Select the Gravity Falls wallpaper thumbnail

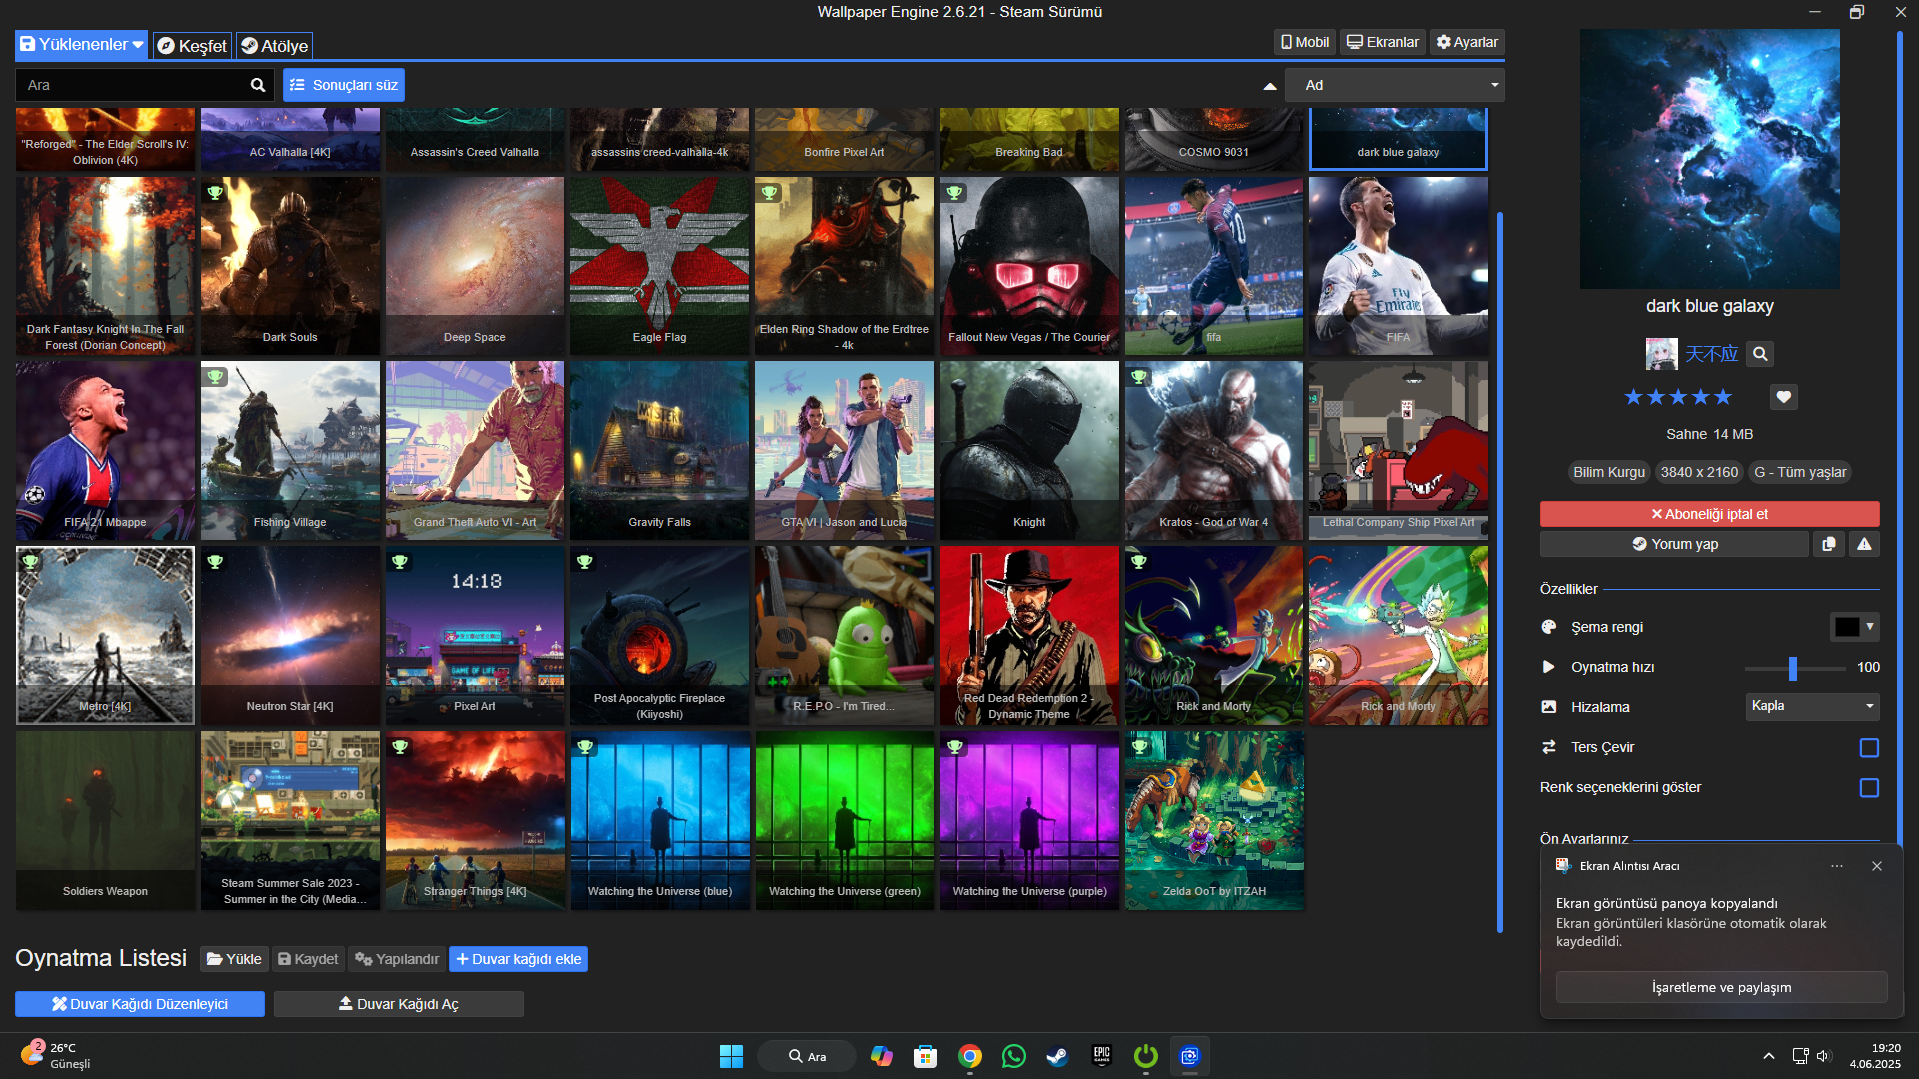(x=659, y=450)
